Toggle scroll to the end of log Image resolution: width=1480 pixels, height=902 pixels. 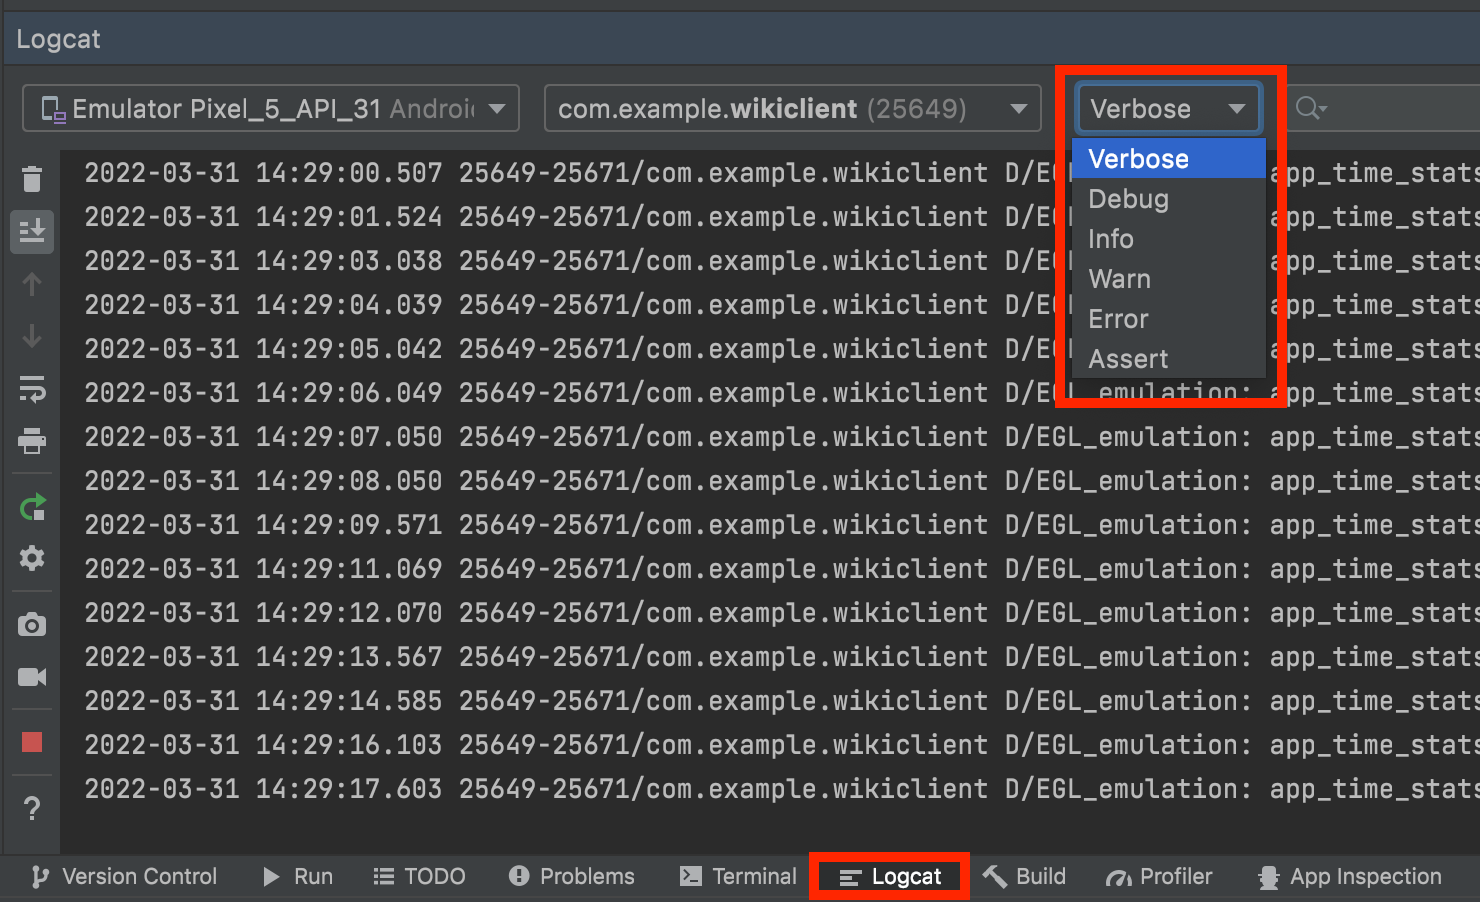click(32, 231)
